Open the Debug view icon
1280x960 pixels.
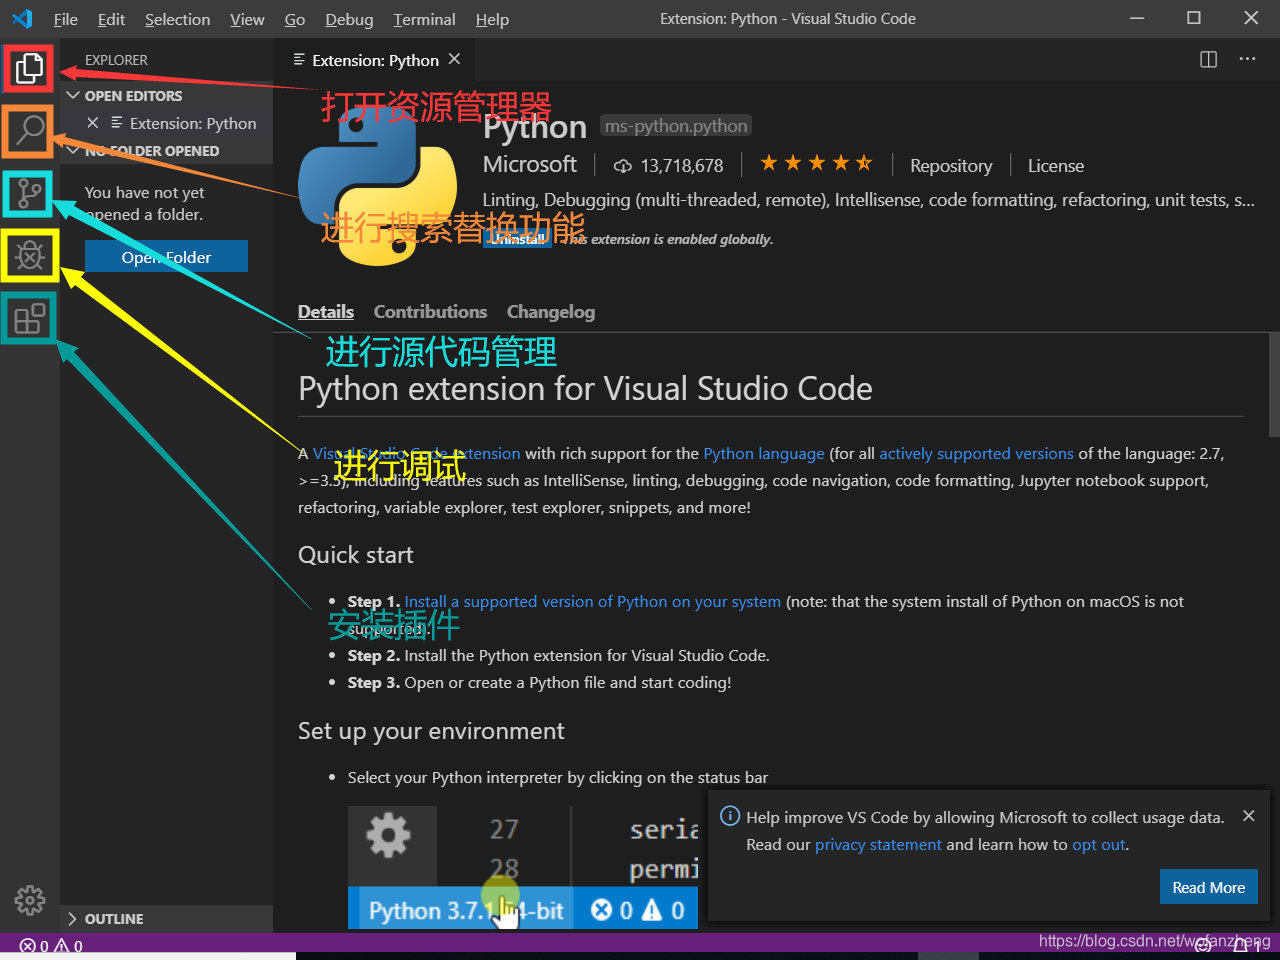[x=29, y=256]
